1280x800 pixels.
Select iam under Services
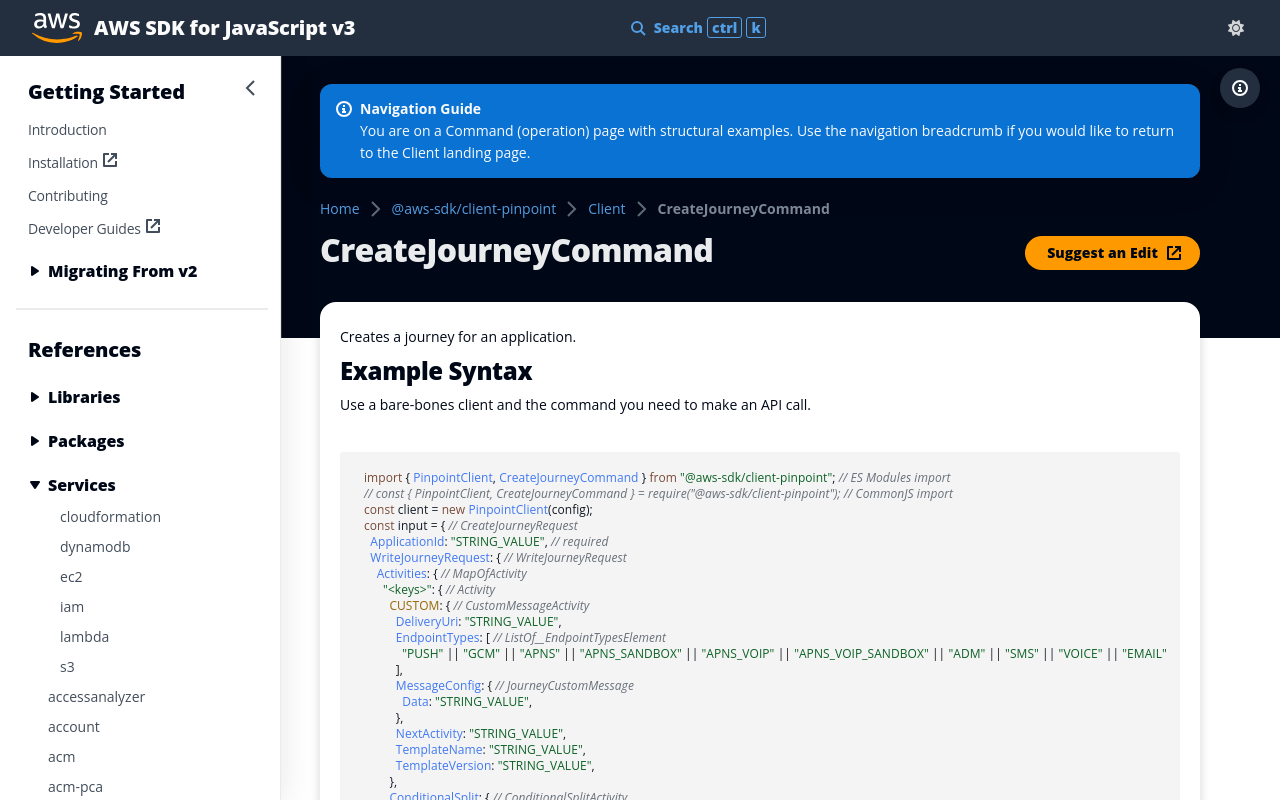[72, 607]
